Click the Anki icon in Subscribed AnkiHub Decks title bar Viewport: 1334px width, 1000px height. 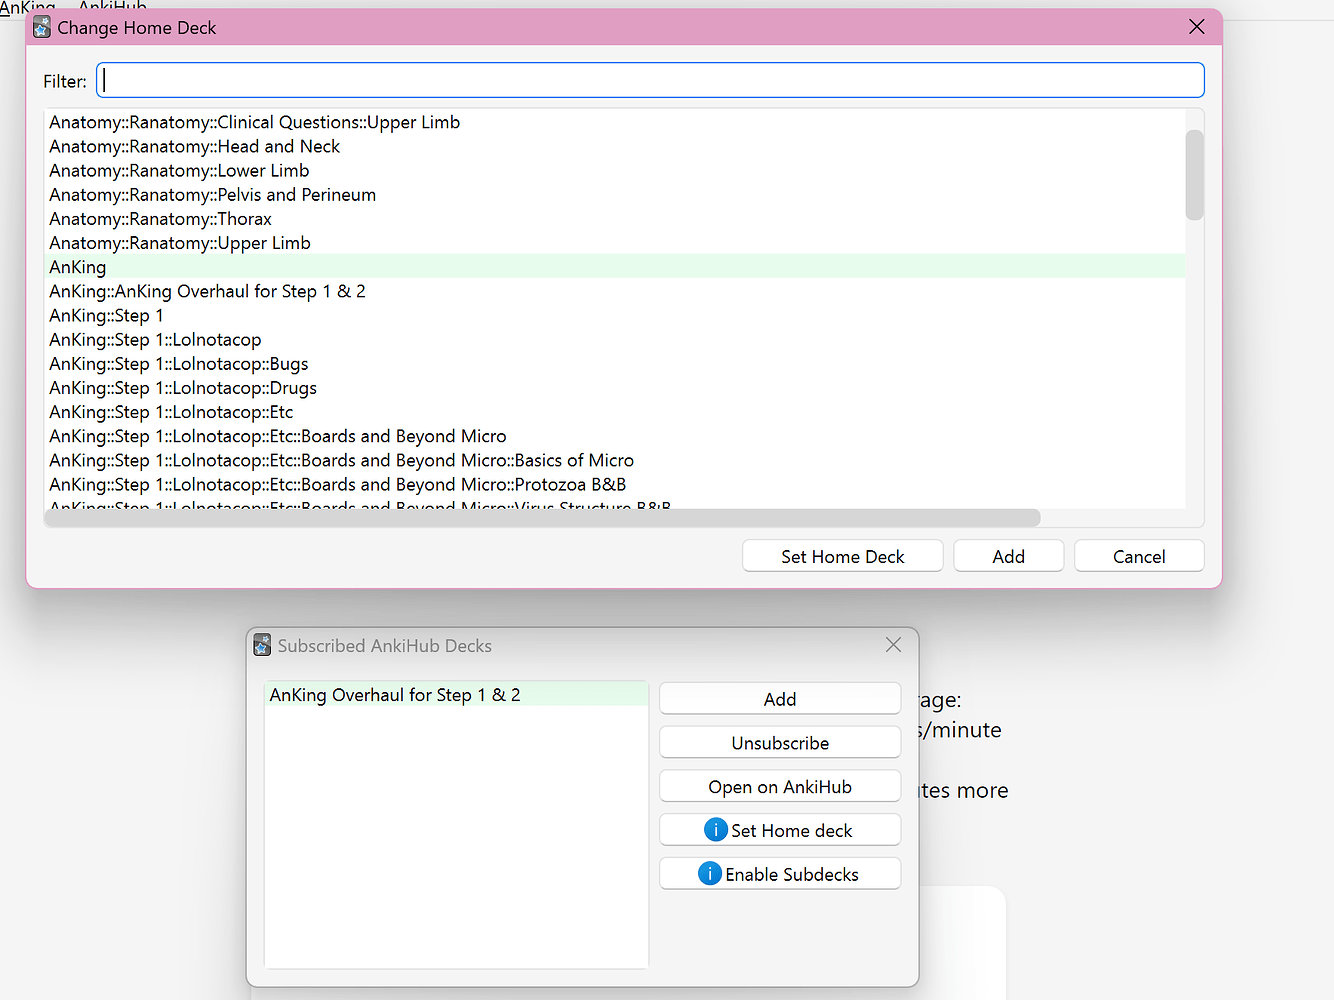coord(262,645)
